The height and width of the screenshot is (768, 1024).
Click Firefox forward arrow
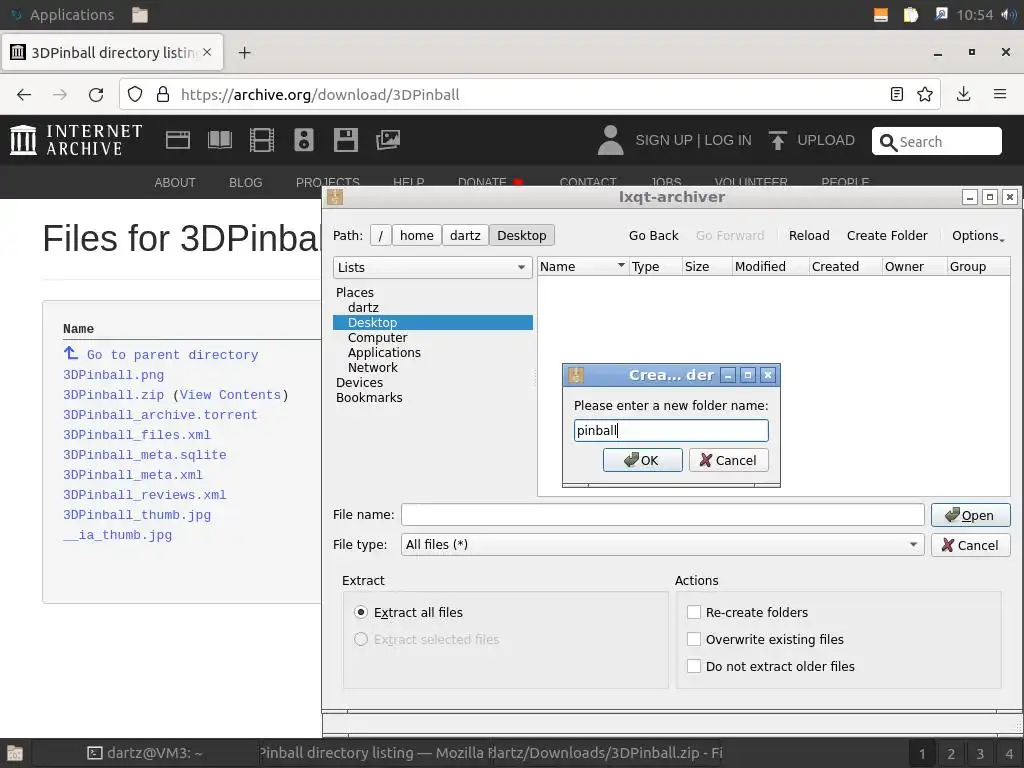tap(60, 95)
